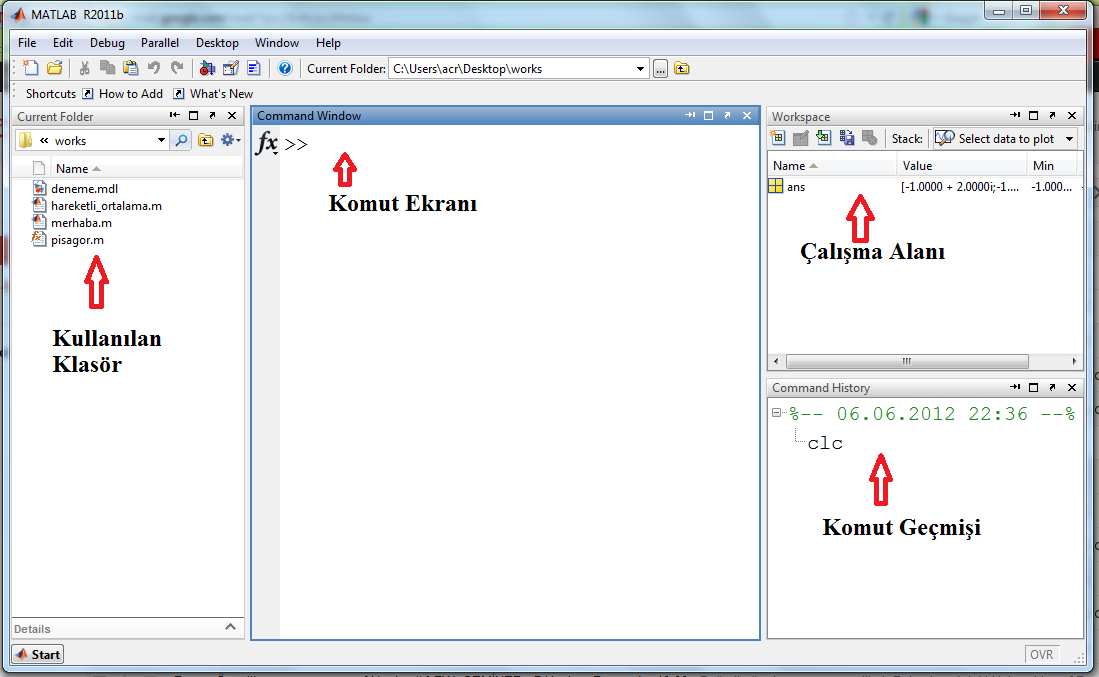Click the New Script toolbar icon
Viewport: 1099px width, 677px height.
click(x=30, y=68)
